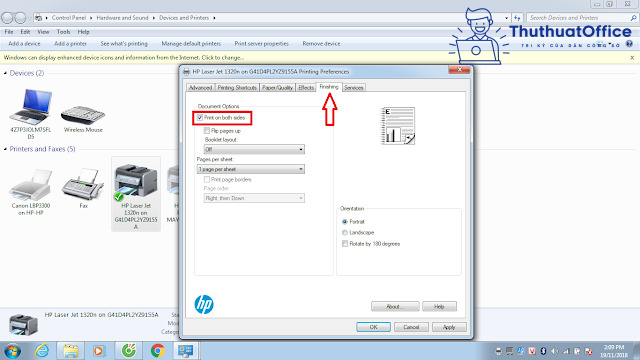Open the Pages per sheet dropdown

(251, 169)
